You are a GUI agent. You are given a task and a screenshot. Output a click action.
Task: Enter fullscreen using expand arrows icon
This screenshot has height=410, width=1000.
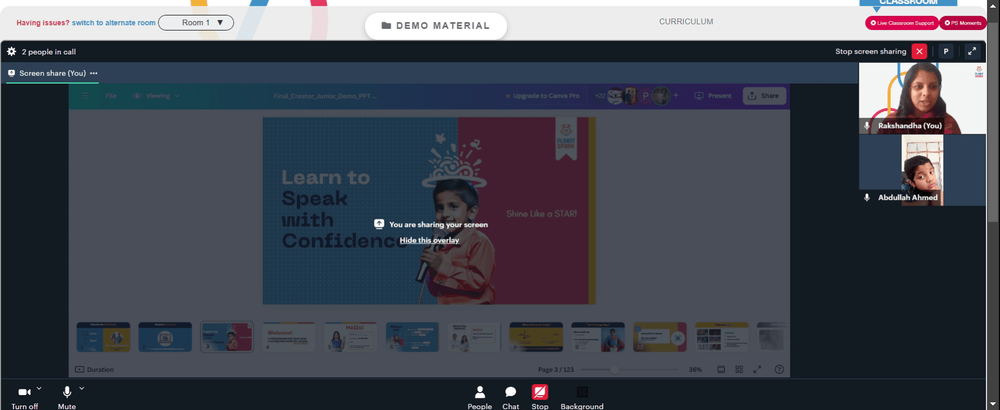[972, 52]
